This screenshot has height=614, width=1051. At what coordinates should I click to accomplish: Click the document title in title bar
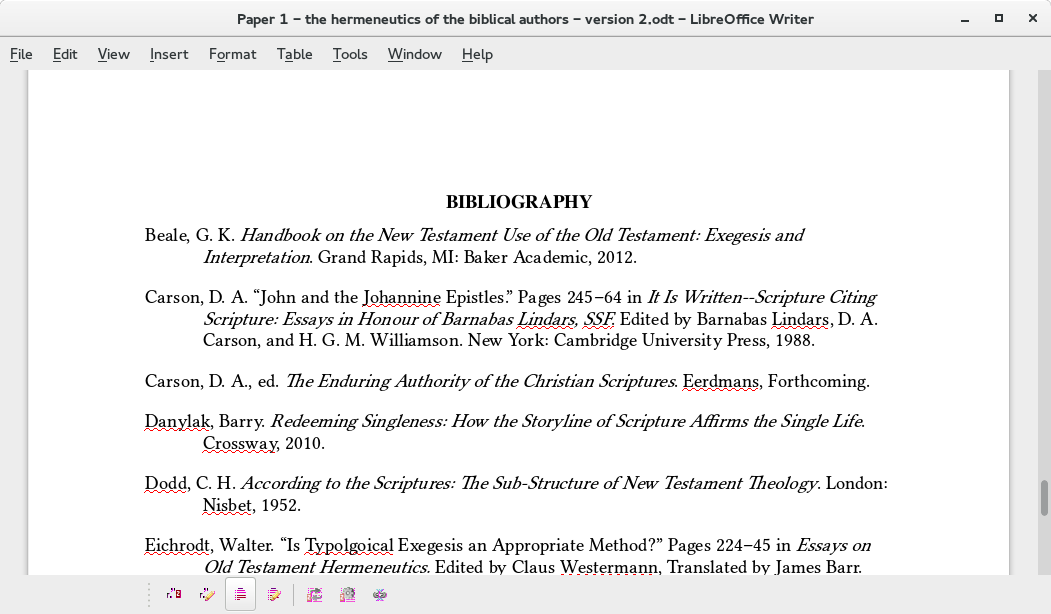(x=525, y=19)
